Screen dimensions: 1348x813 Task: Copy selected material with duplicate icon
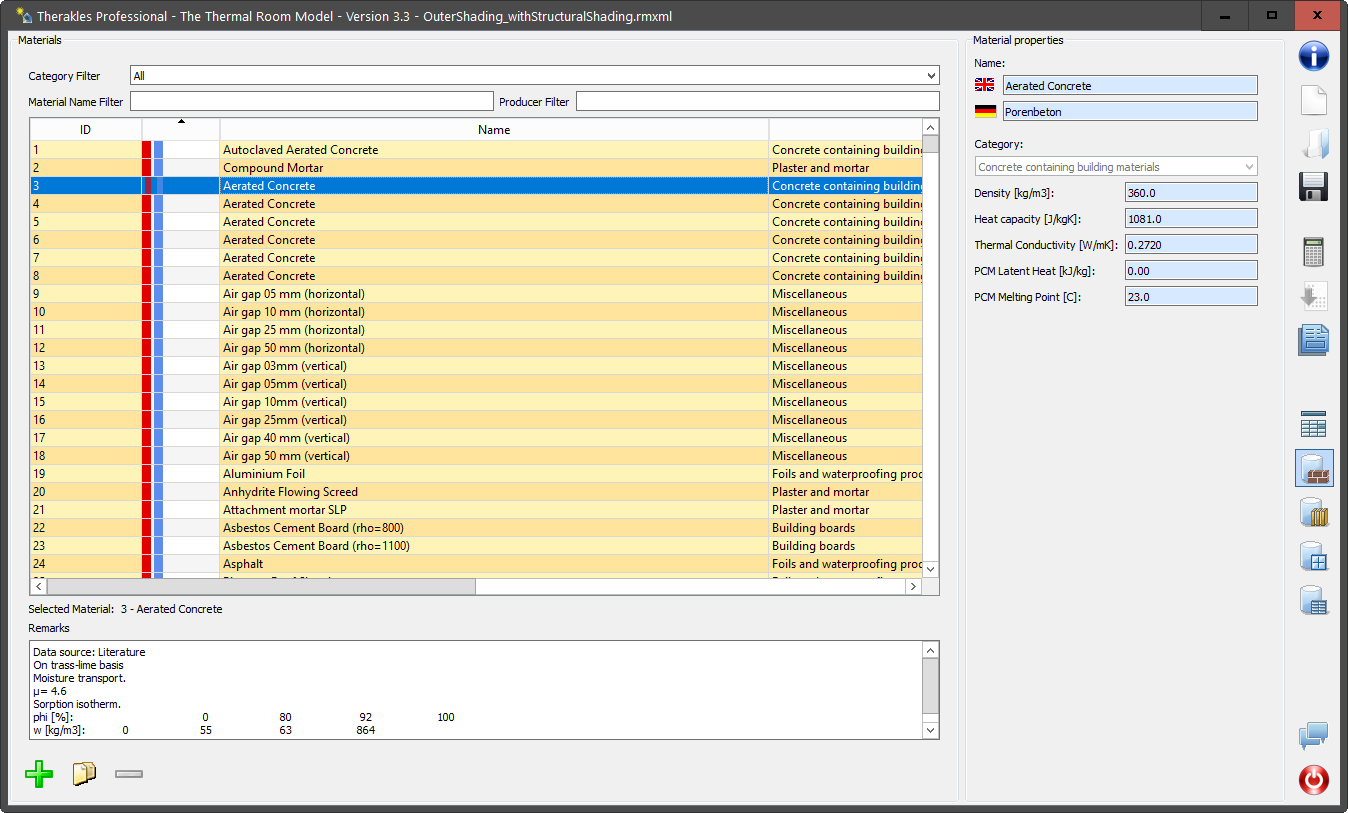85,774
